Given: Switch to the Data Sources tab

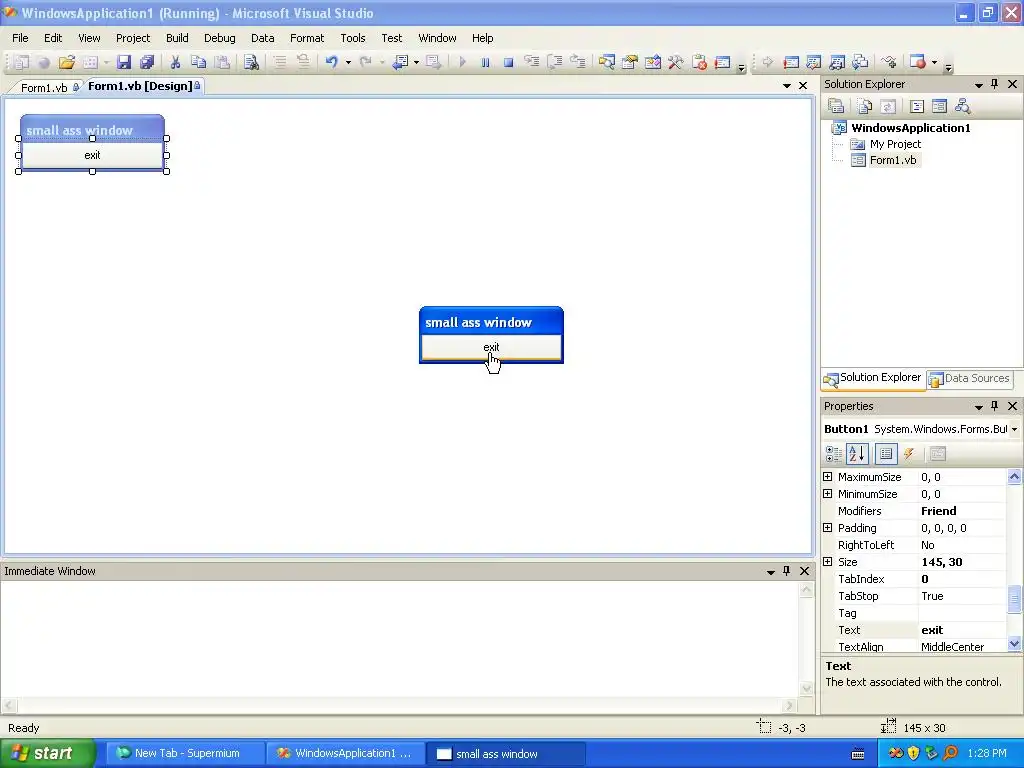Looking at the screenshot, I should pyautogui.click(x=970, y=378).
